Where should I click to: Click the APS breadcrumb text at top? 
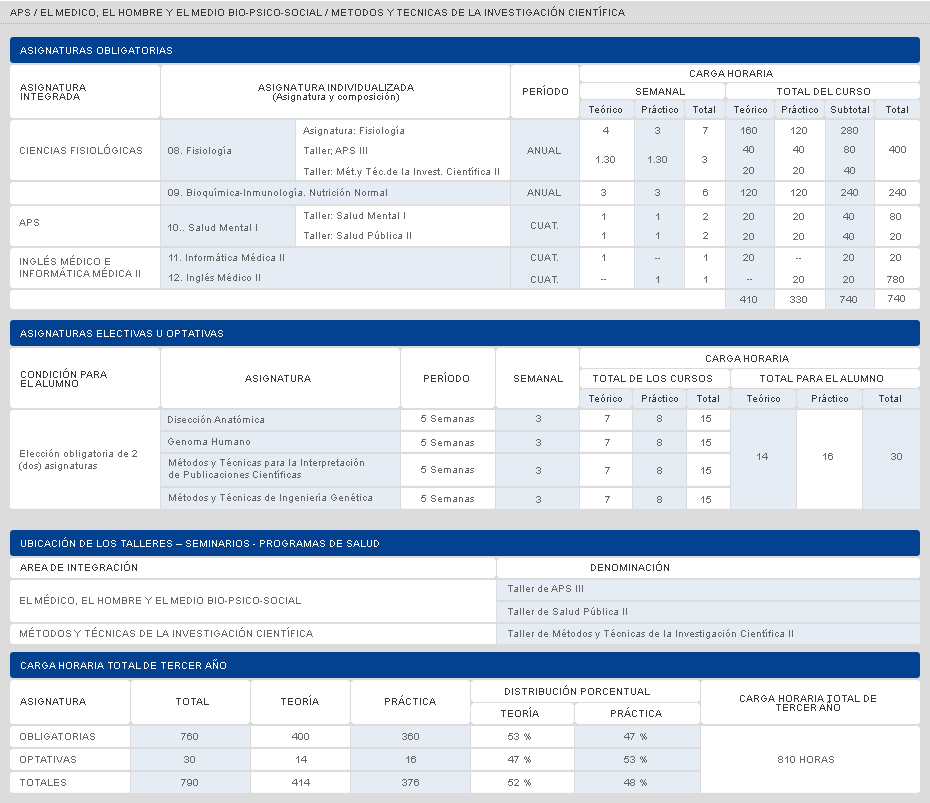[x=20, y=12]
